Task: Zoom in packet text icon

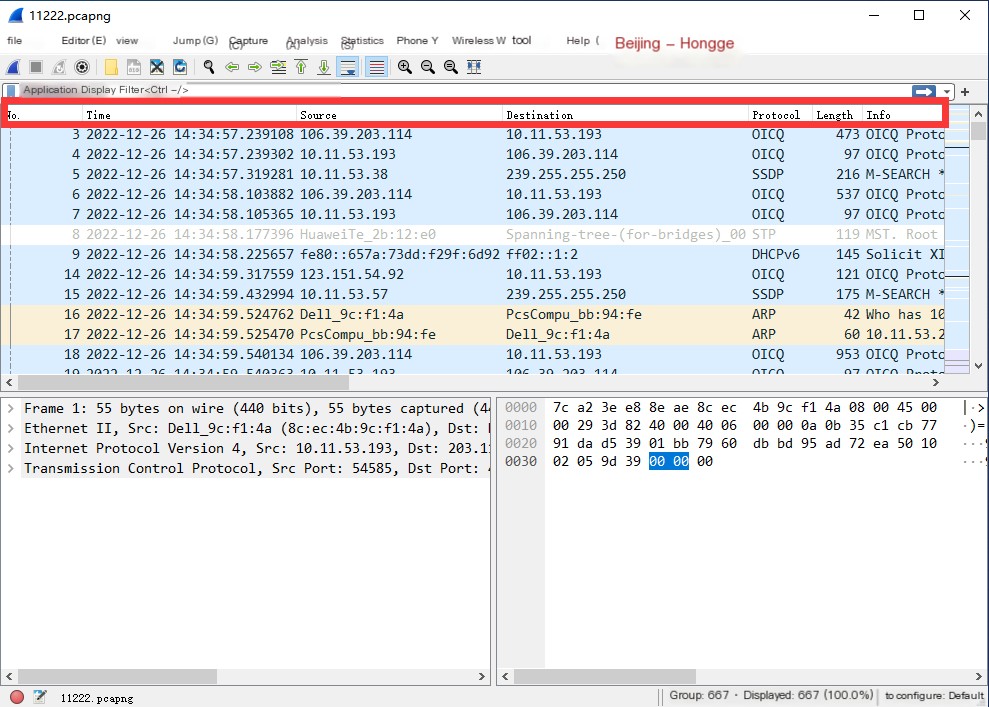Action: pos(405,67)
